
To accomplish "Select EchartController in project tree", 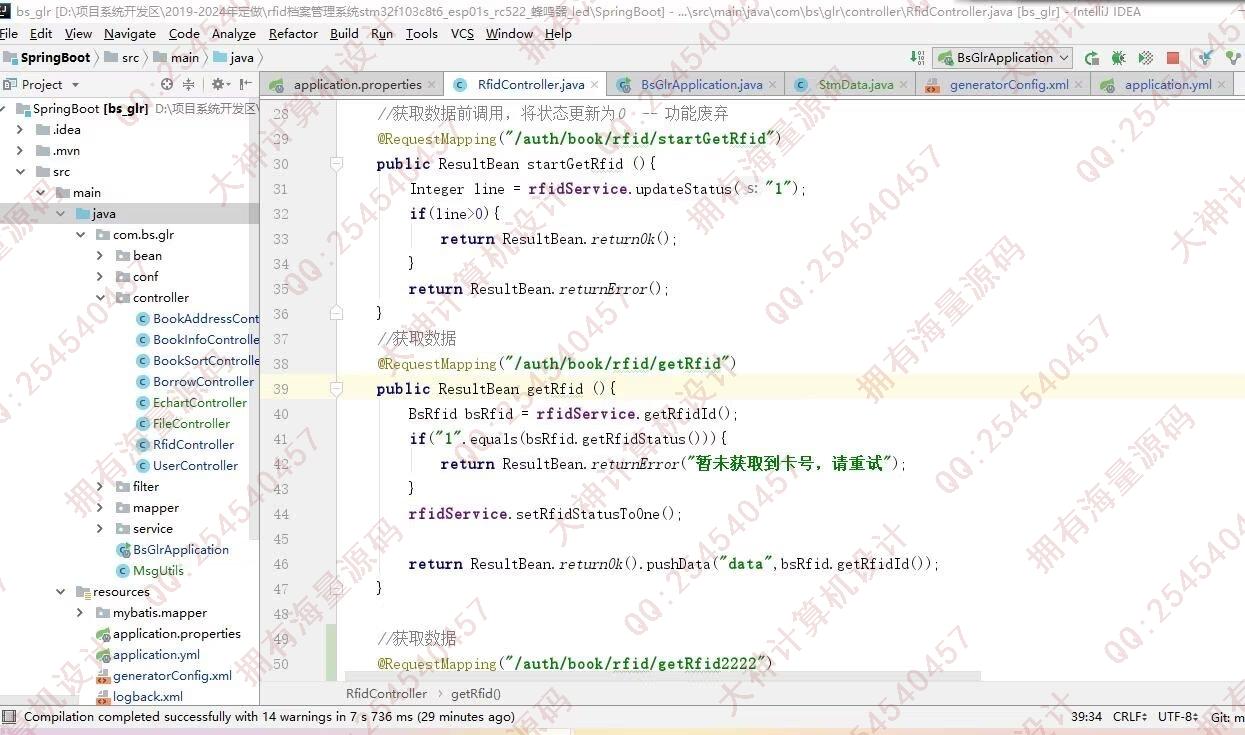I will click(199, 403).
